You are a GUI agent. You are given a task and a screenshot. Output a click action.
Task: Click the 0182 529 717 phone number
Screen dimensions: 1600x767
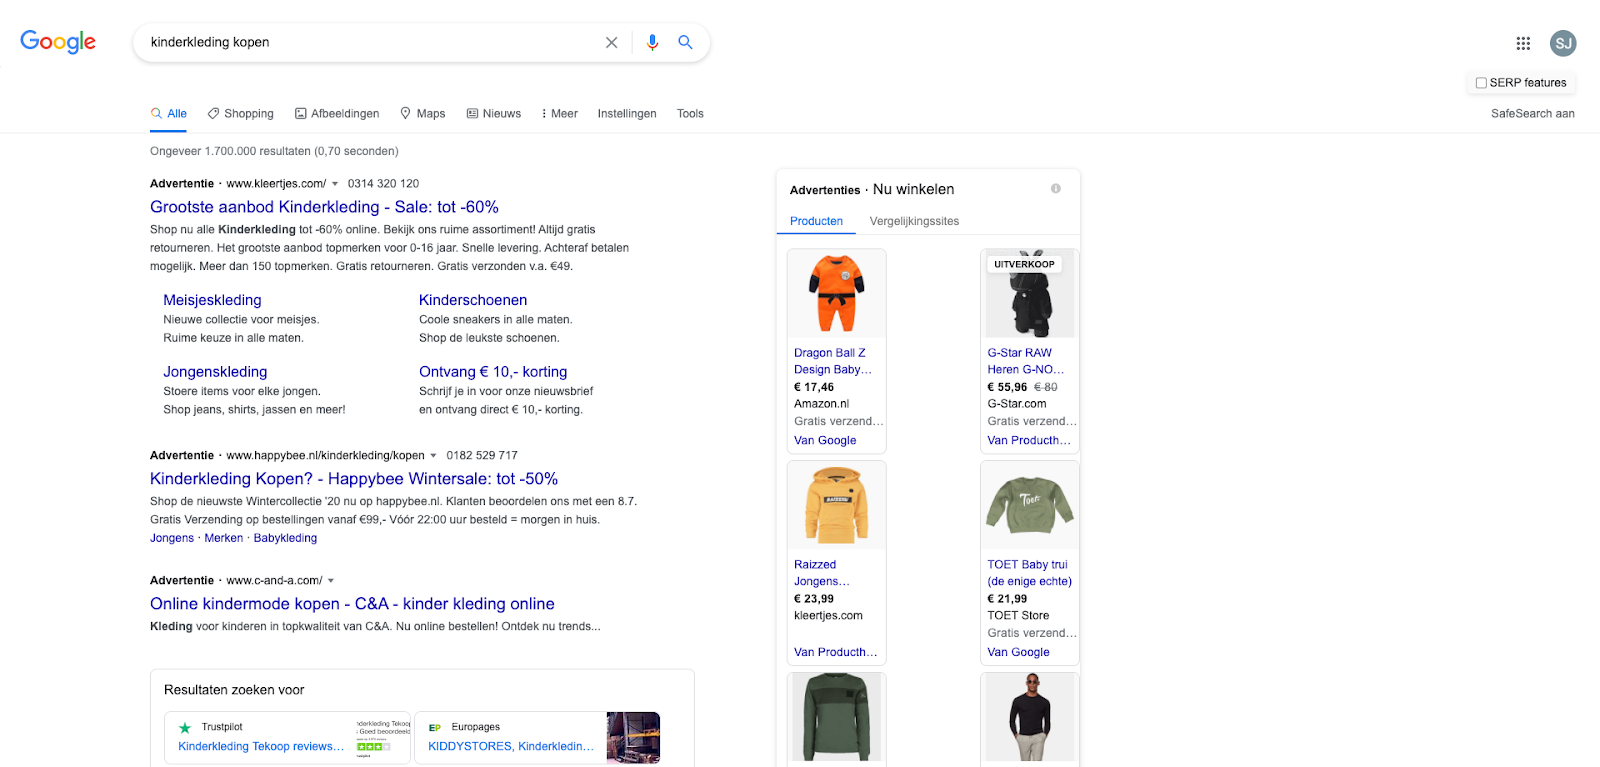(482, 456)
